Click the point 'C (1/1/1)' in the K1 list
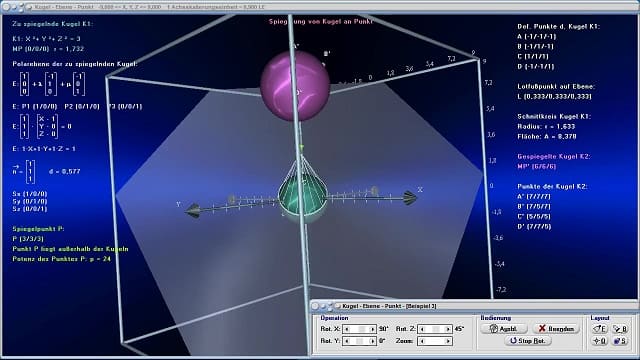 (533, 56)
